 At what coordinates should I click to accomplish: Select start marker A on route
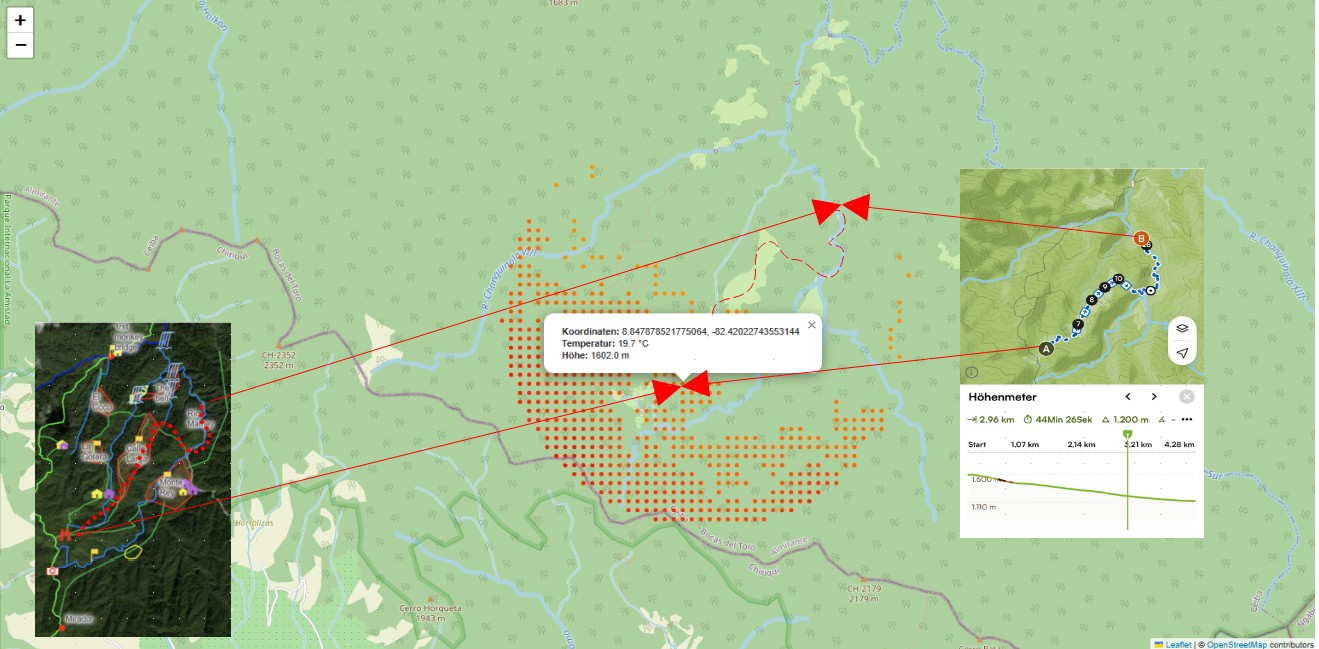pyautogui.click(x=1046, y=349)
